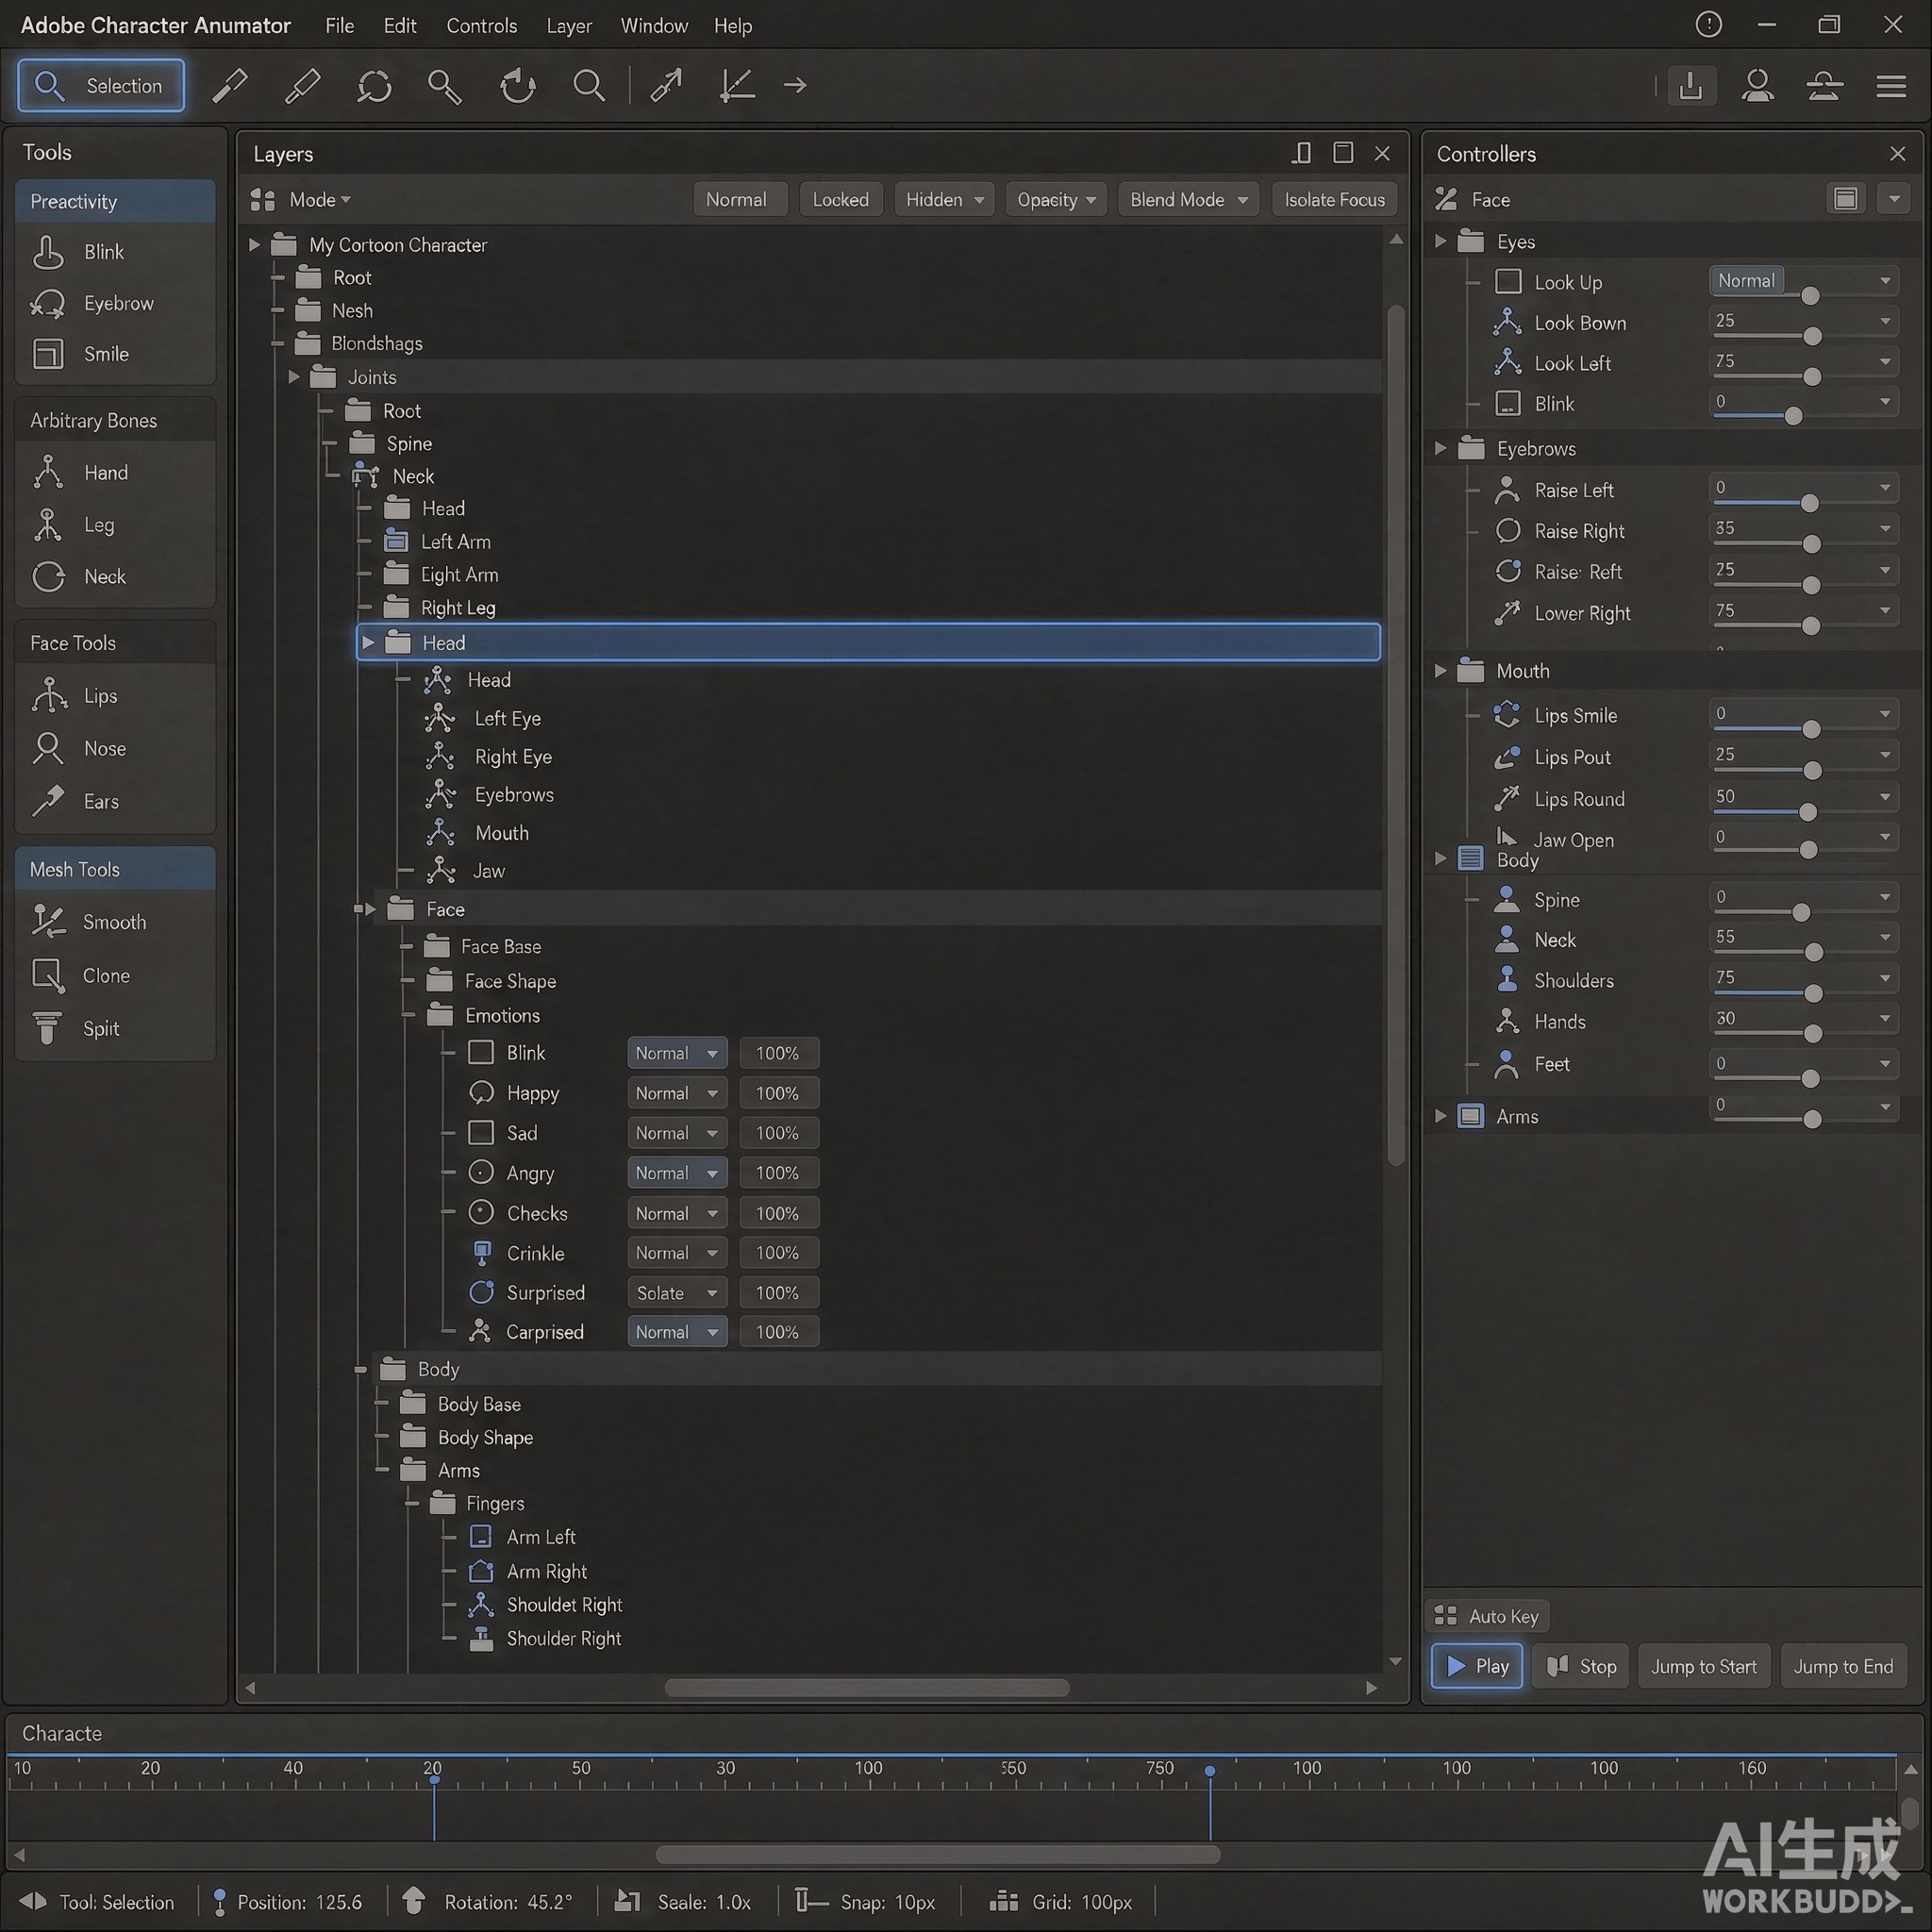The width and height of the screenshot is (1932, 1932).
Task: Toggle the Angry emotion radio icon
Action: click(x=481, y=1172)
